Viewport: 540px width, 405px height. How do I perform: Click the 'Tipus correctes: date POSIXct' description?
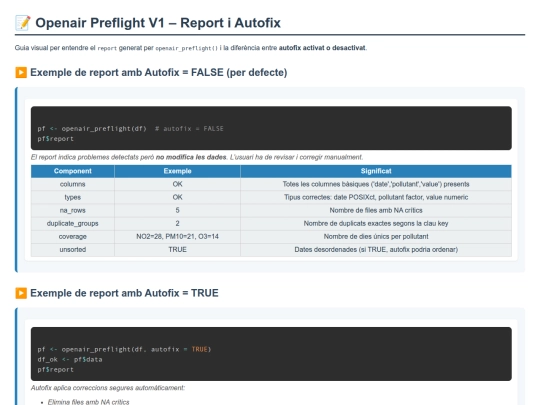coord(376,197)
